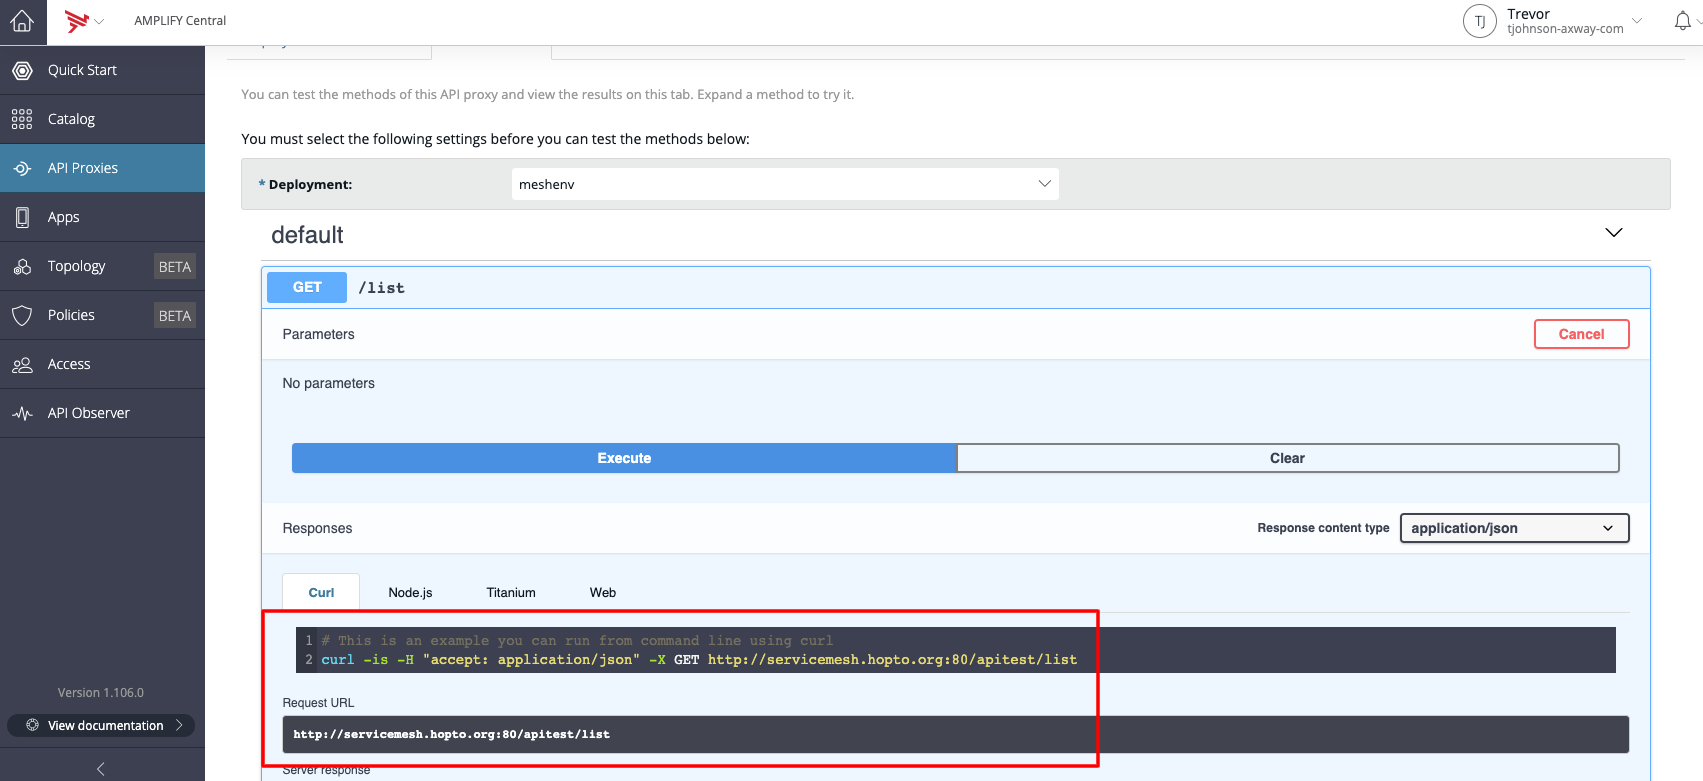1703x781 pixels.
Task: Switch to the Web tab
Action: [603, 592]
